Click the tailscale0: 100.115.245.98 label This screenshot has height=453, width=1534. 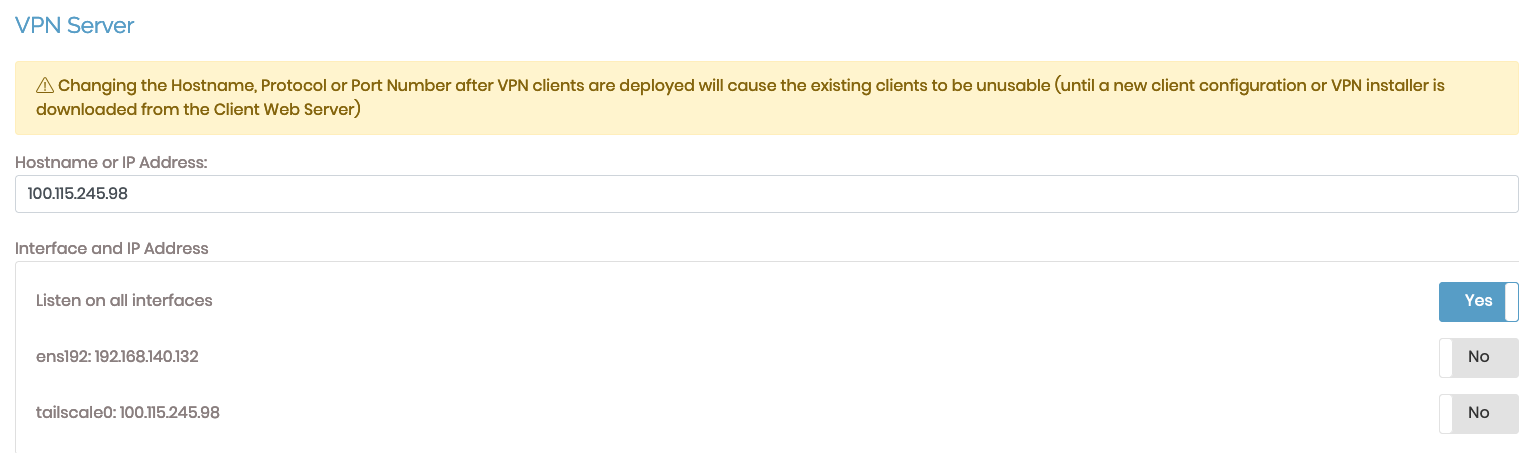(x=128, y=412)
